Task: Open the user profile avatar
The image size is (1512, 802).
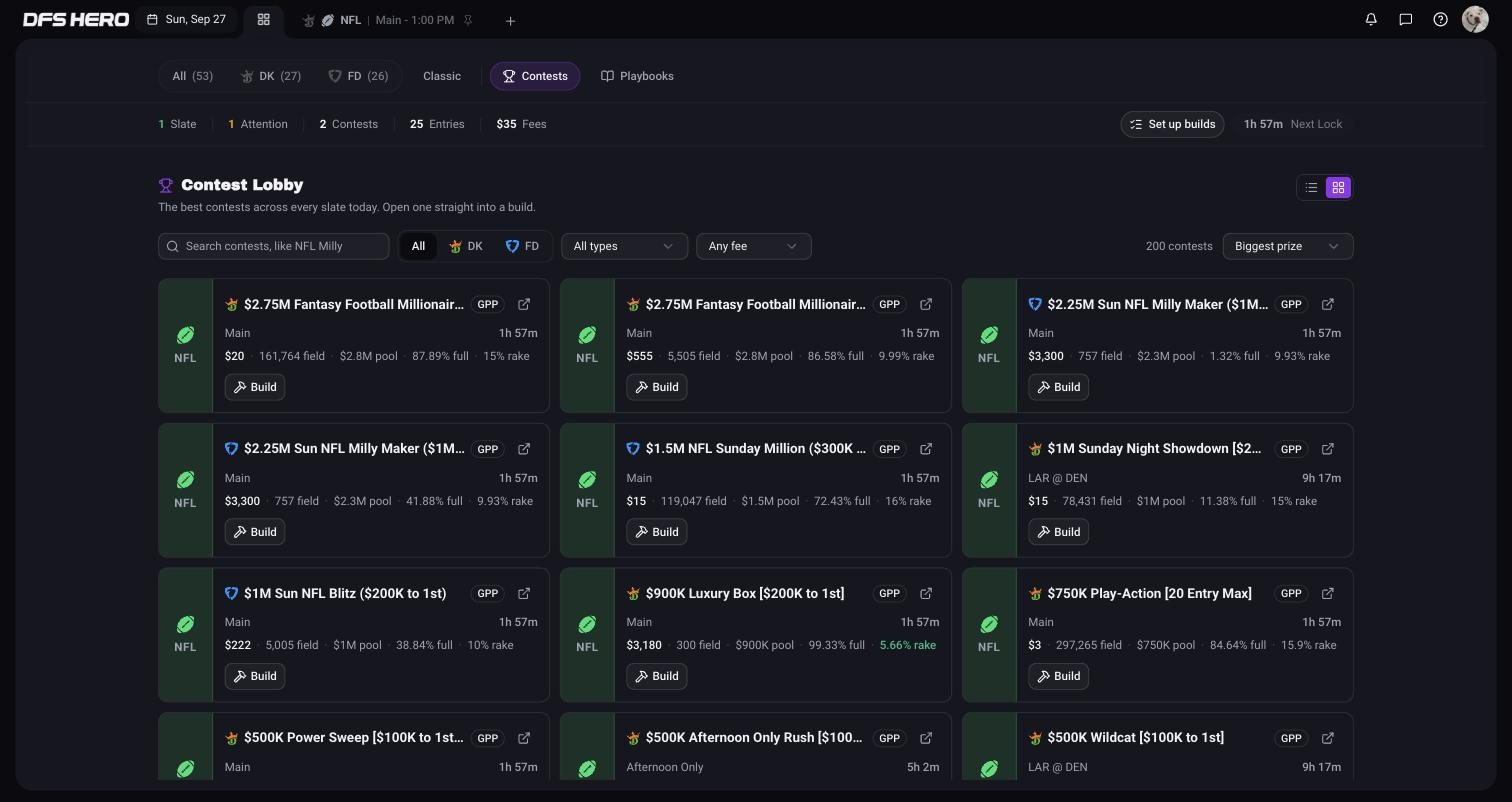Action: (1475, 19)
